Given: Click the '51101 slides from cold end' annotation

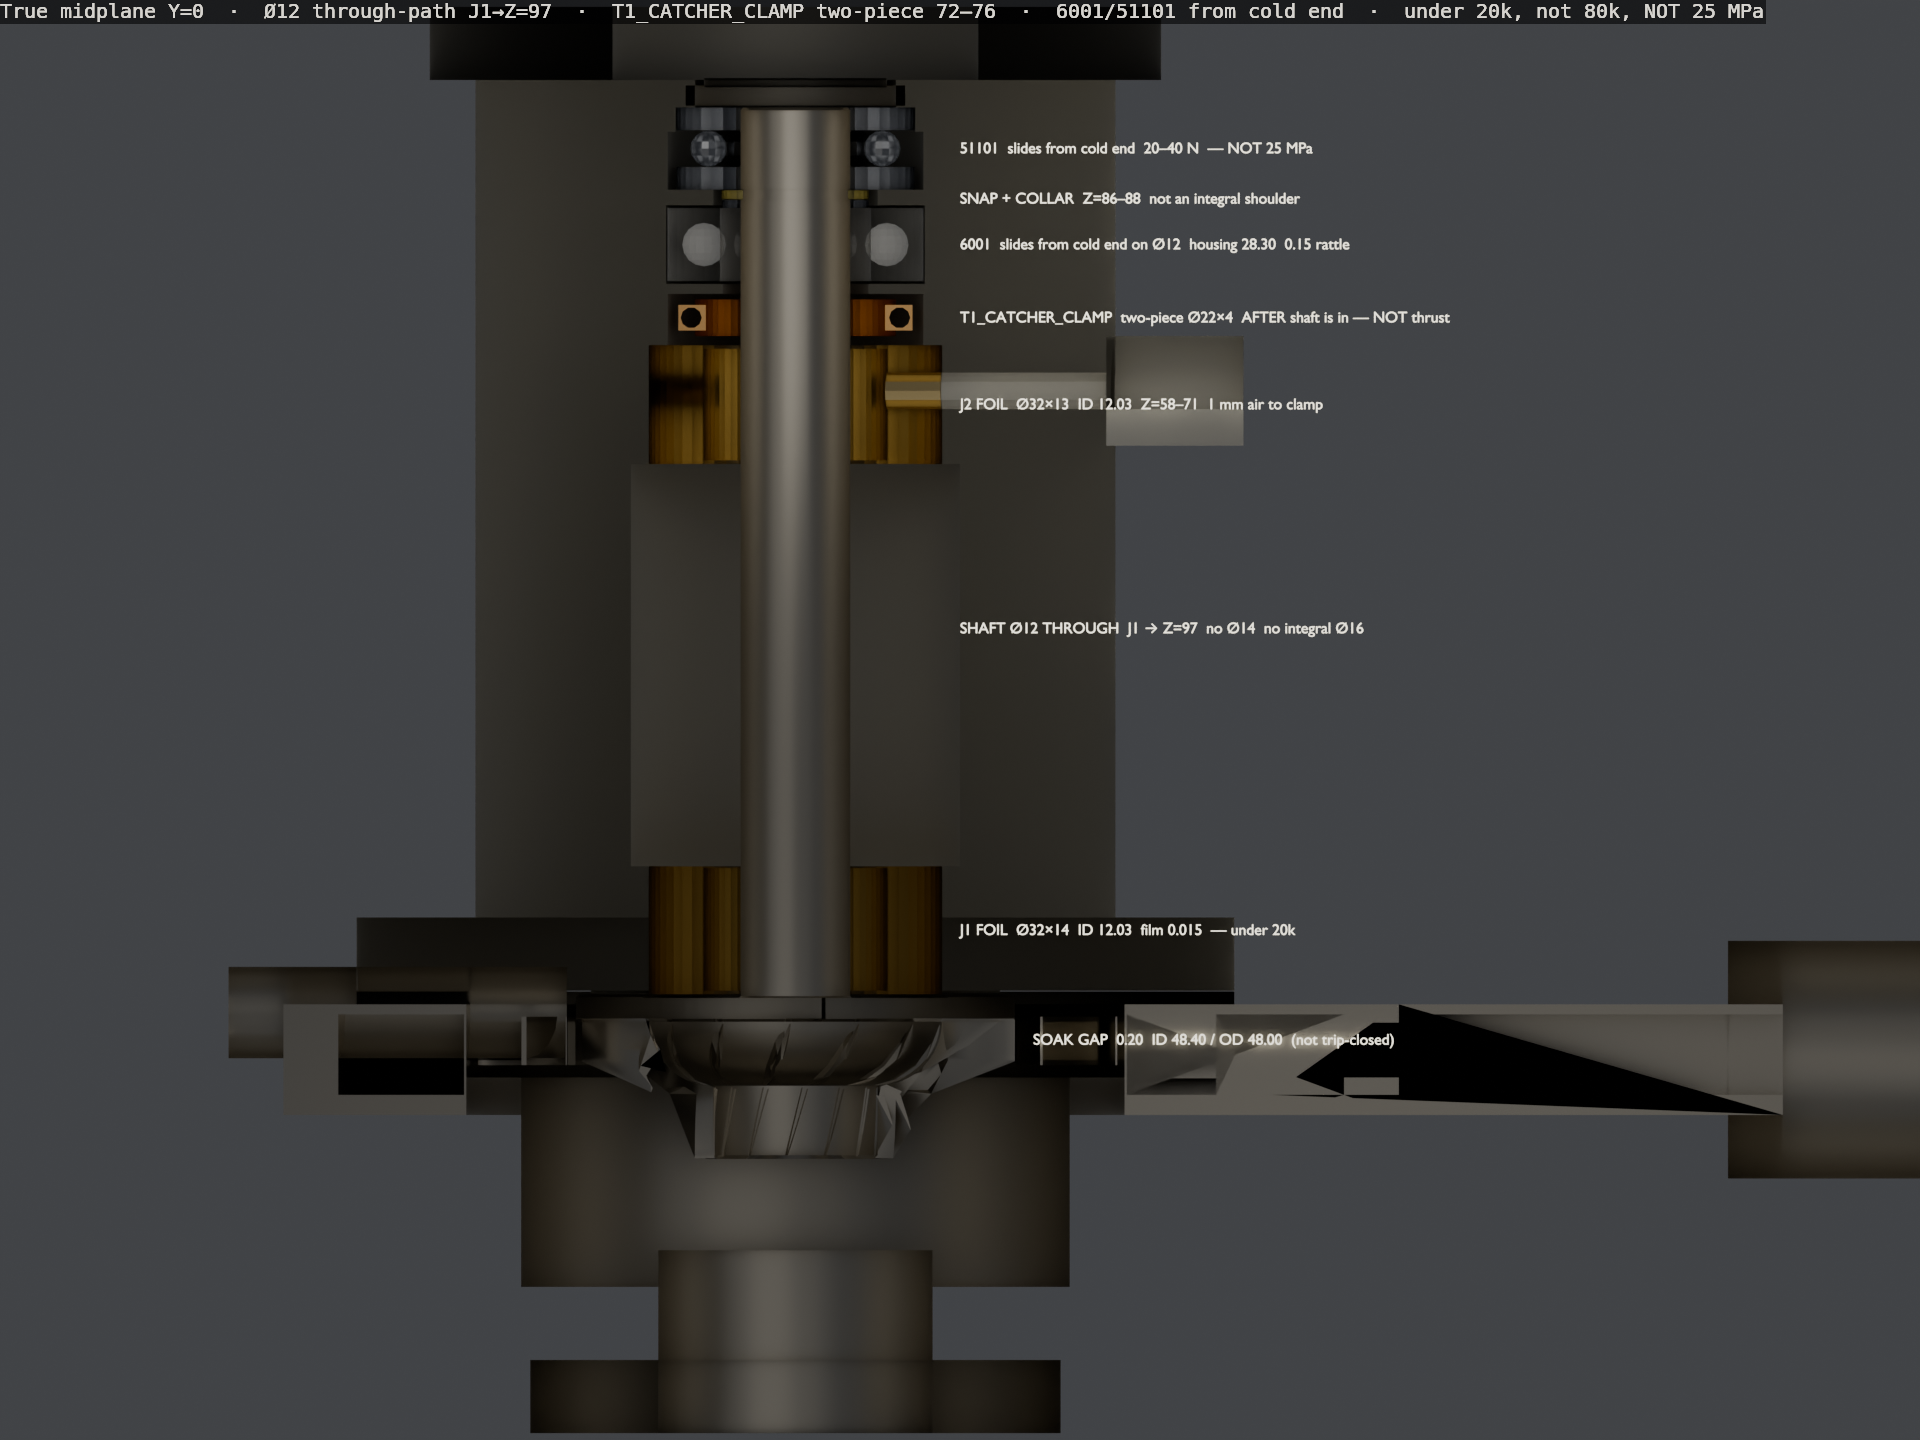Looking at the screenshot, I should [x=1135, y=148].
